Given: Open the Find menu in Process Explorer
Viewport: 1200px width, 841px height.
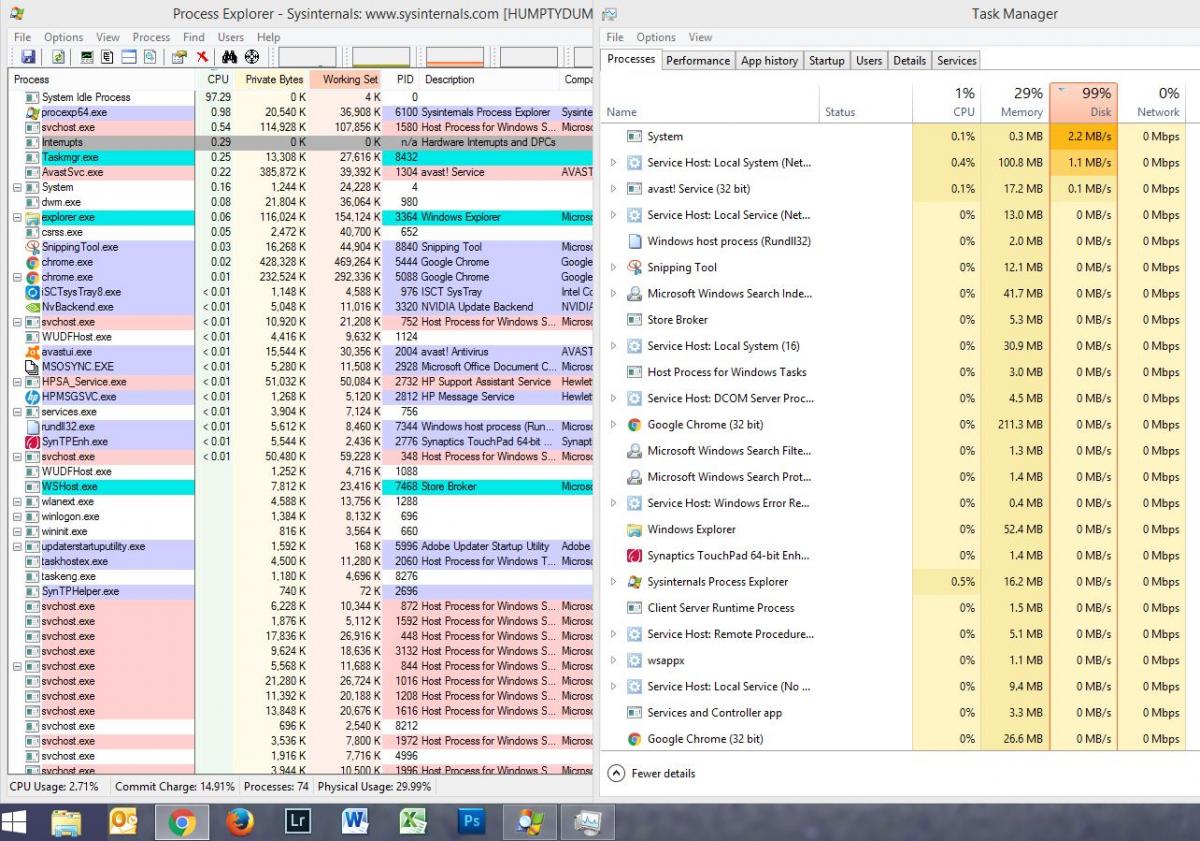Looking at the screenshot, I should click(x=194, y=37).
